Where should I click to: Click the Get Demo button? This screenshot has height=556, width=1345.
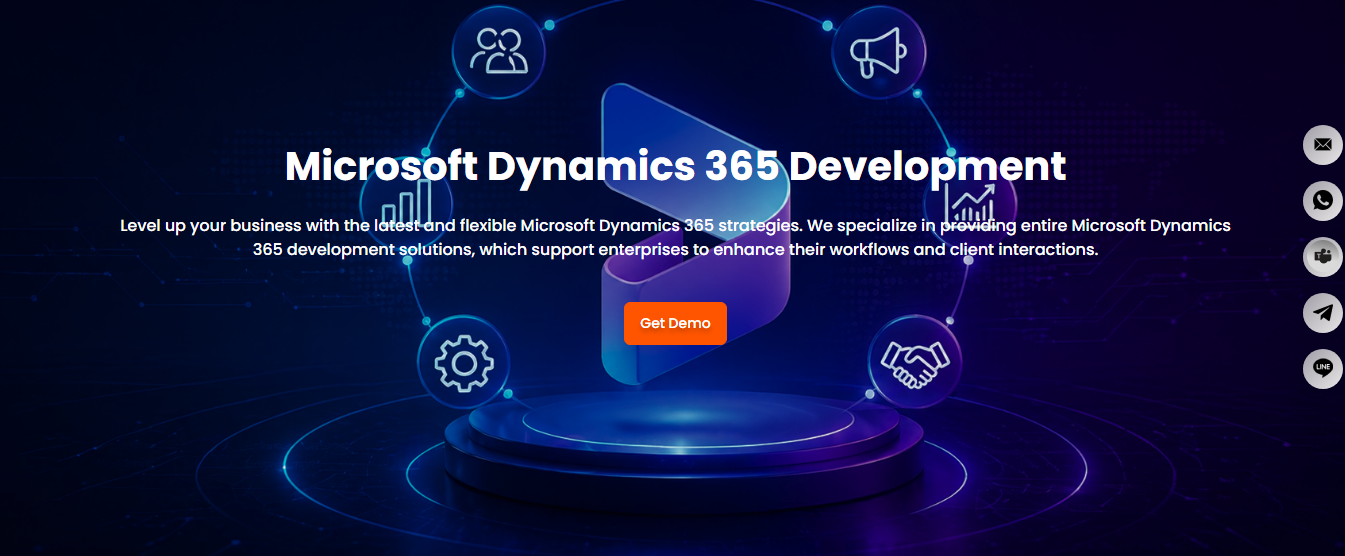click(675, 323)
